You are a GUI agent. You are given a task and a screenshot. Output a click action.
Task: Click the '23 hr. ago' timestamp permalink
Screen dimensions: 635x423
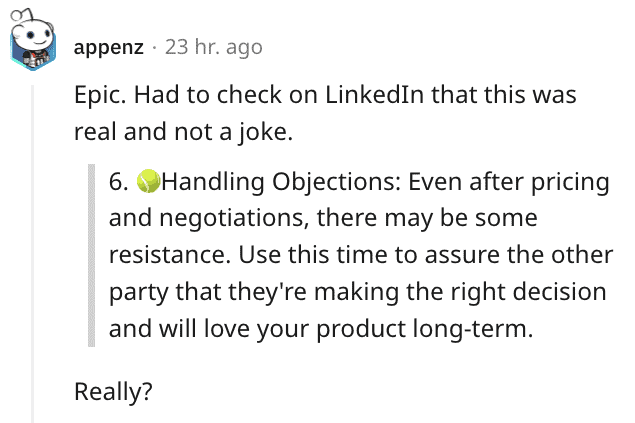tap(213, 47)
